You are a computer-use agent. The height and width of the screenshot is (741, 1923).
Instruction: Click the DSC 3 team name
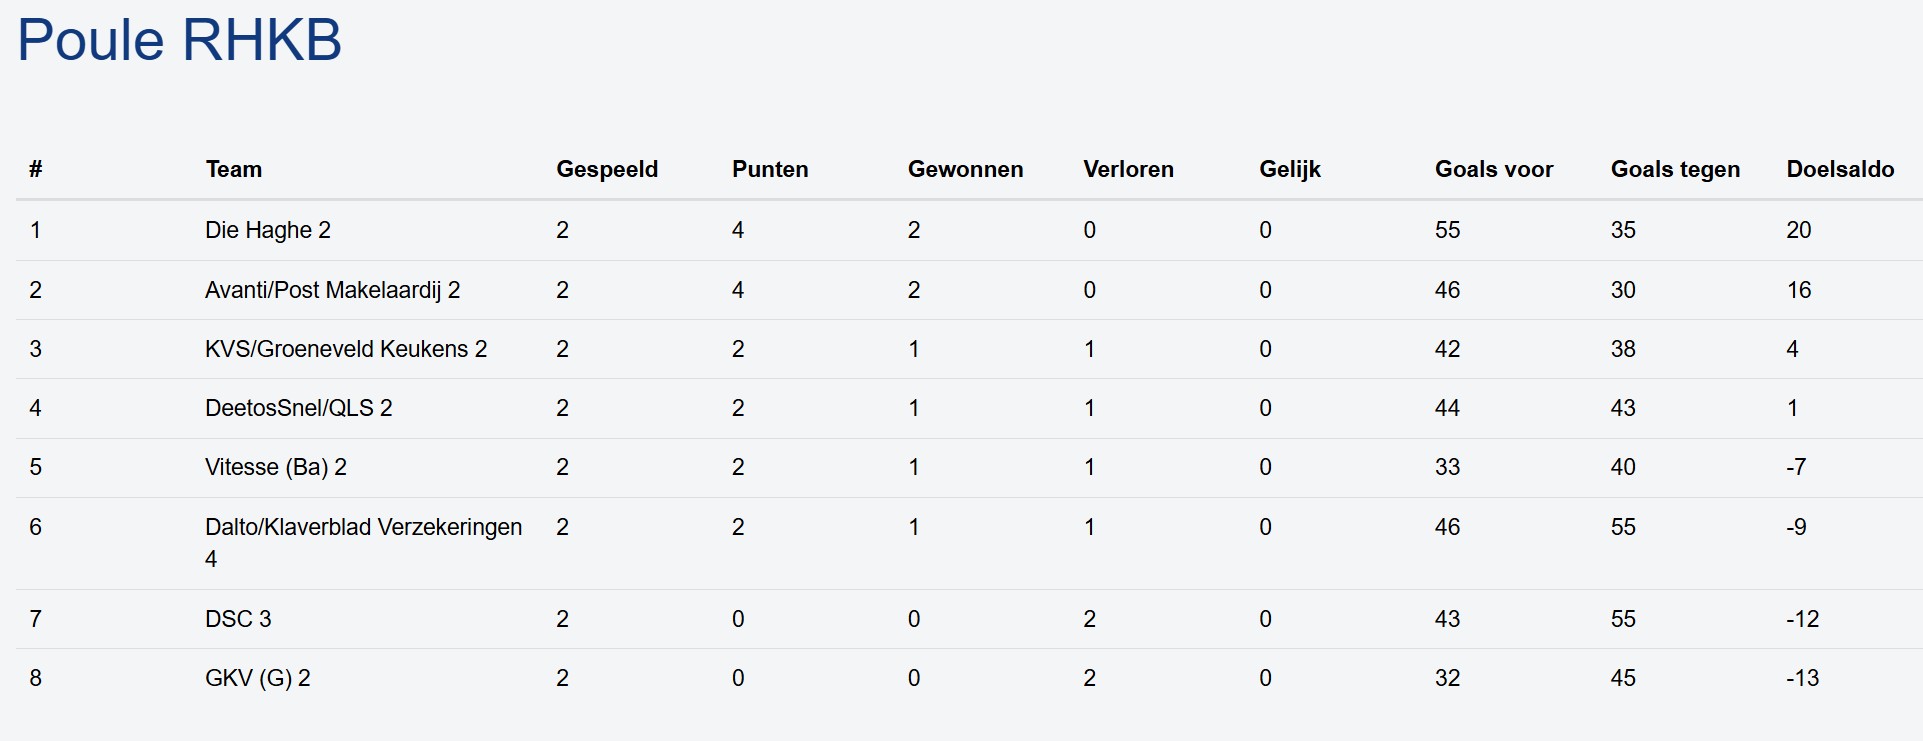[238, 619]
